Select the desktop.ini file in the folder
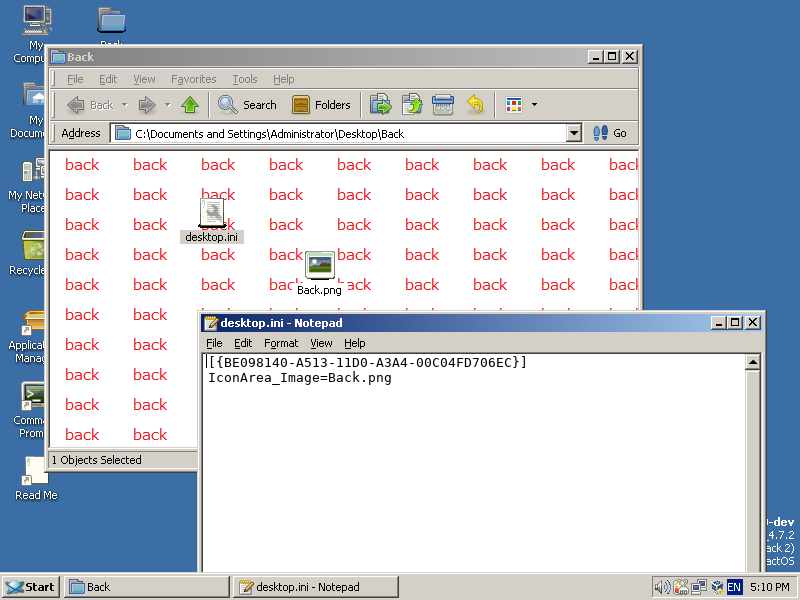The width and height of the screenshot is (800, 600). click(x=213, y=213)
